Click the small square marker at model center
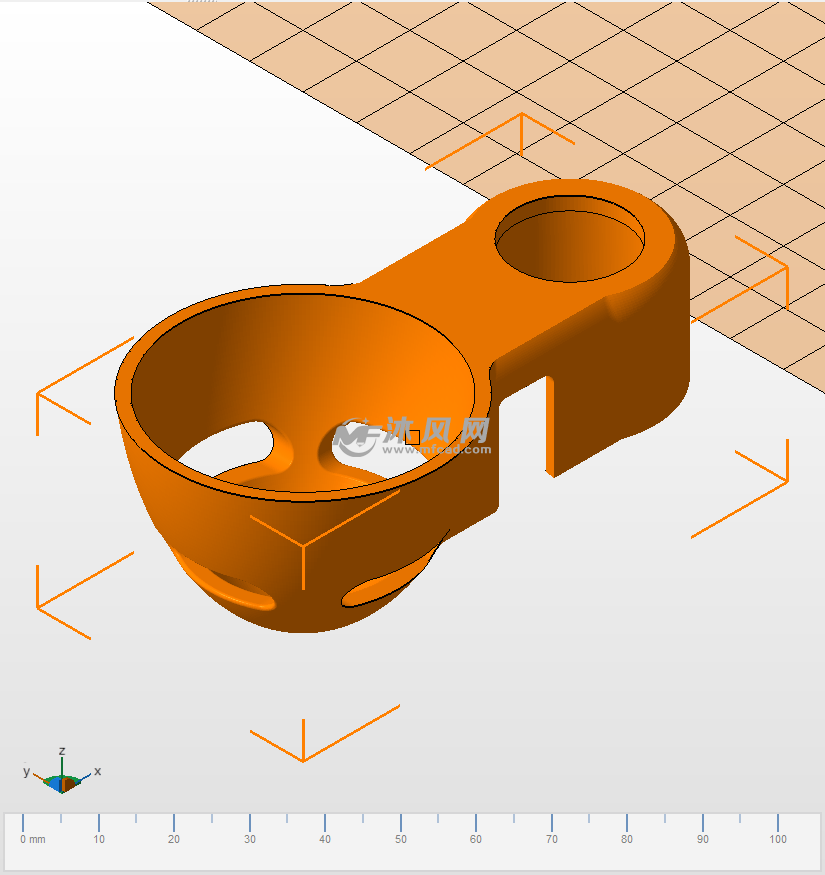 tap(412, 437)
